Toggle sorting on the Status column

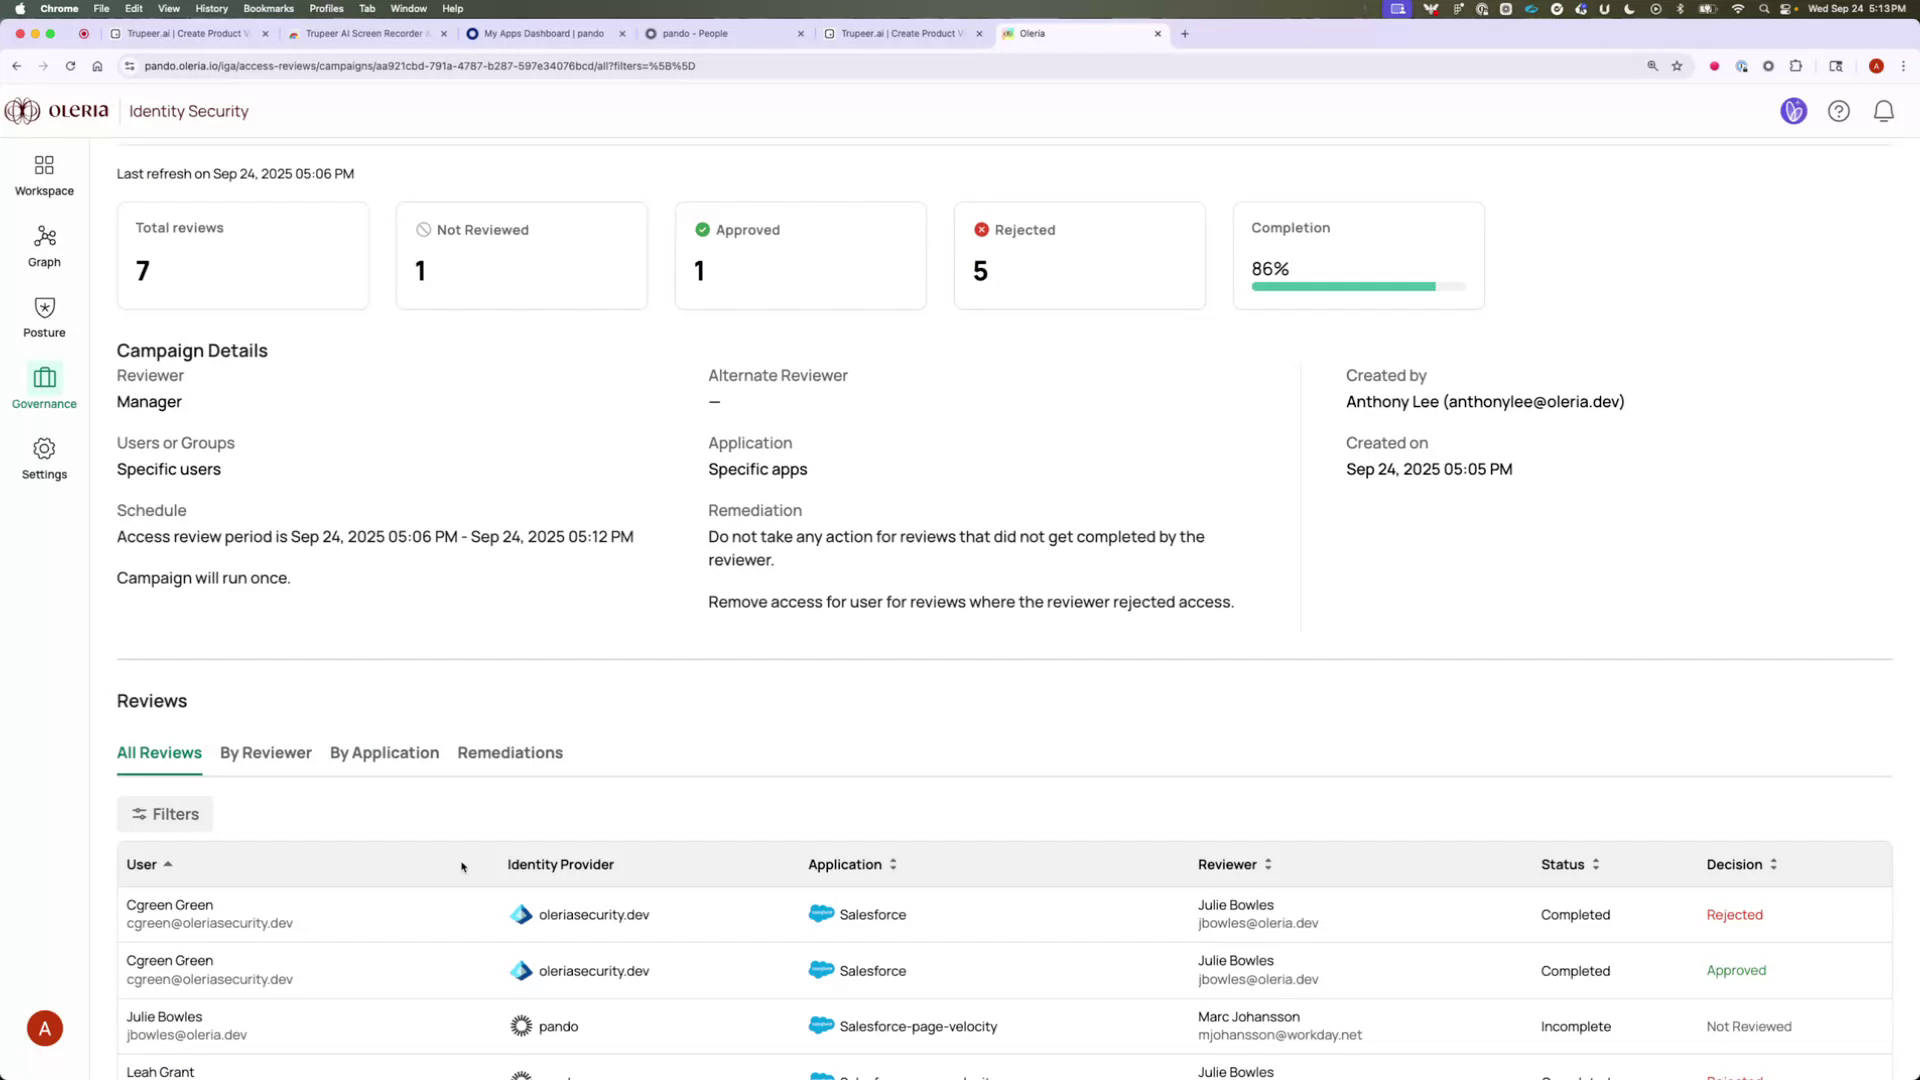click(1596, 864)
